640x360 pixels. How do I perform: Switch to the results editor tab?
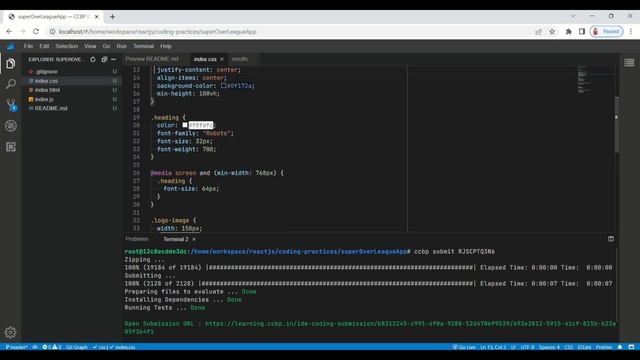point(240,59)
